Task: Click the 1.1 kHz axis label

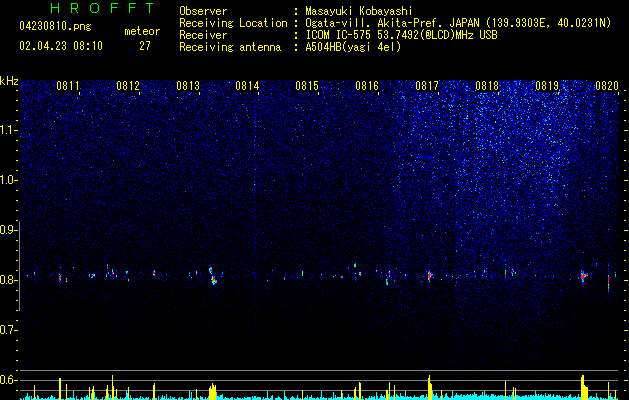Action: [8, 130]
